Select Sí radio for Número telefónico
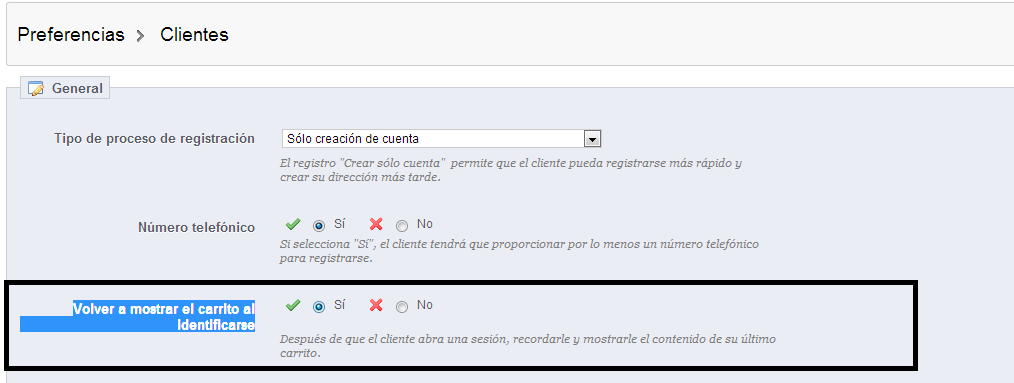1014x383 pixels. 318,226
